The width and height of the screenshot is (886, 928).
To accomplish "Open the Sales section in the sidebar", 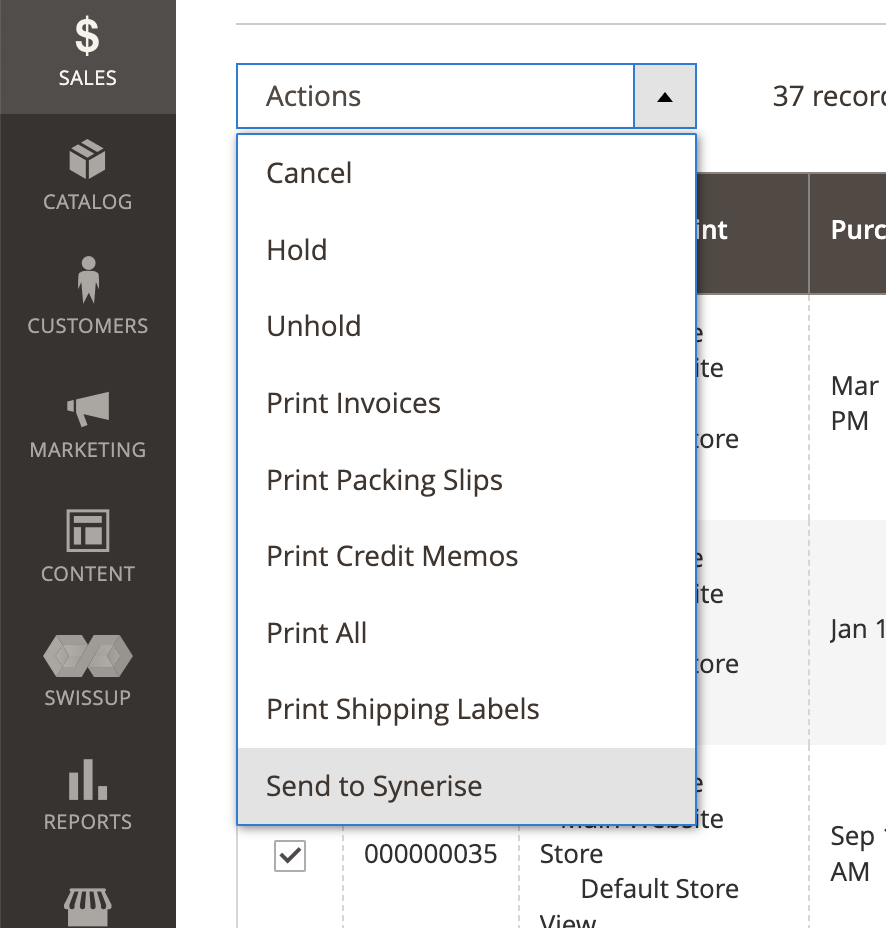I will tap(88, 55).
